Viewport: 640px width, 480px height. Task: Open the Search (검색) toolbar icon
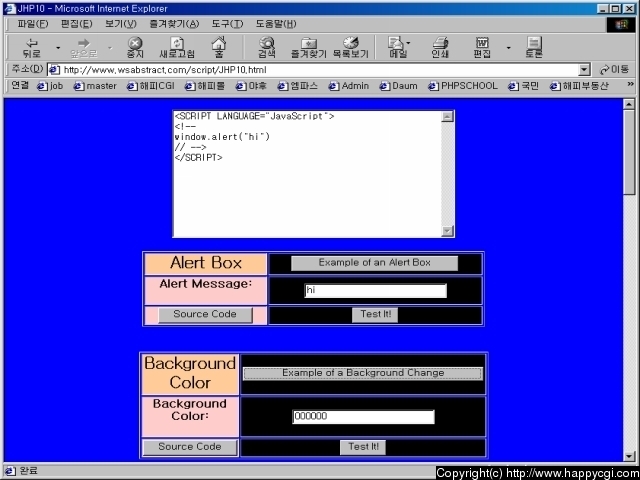(267, 48)
